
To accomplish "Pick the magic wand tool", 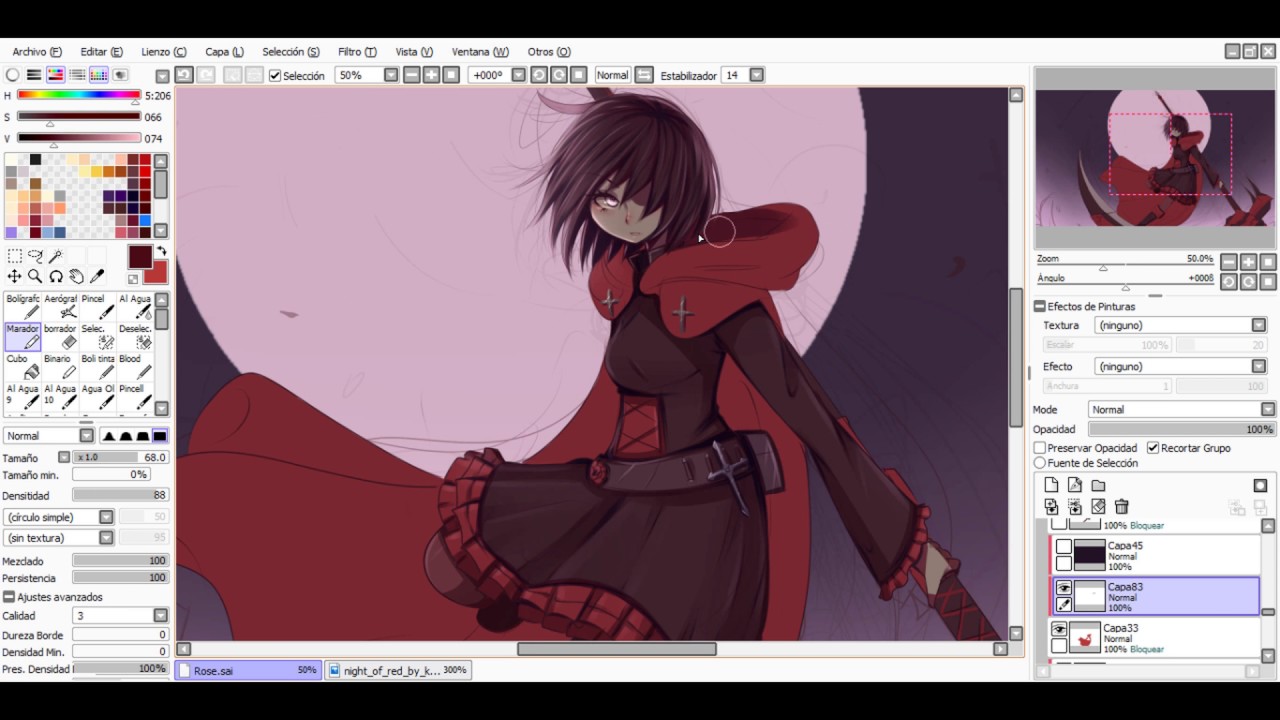I will point(56,257).
